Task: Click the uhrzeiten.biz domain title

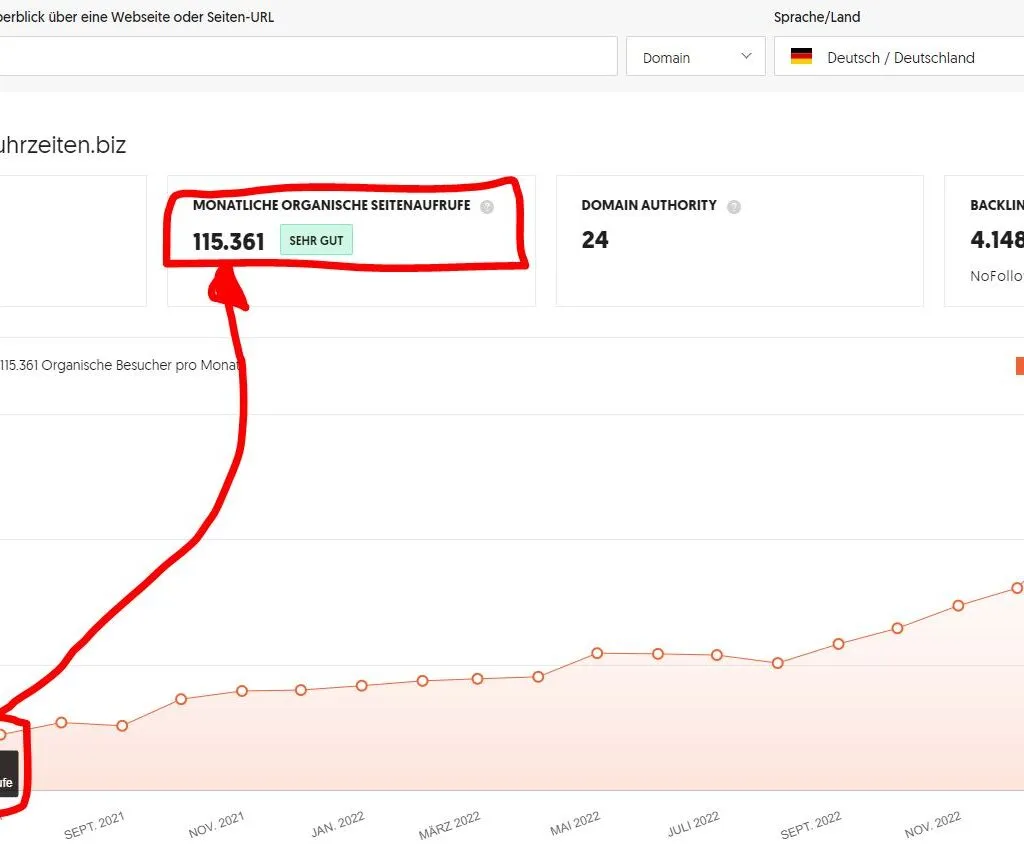Action: coord(63,144)
